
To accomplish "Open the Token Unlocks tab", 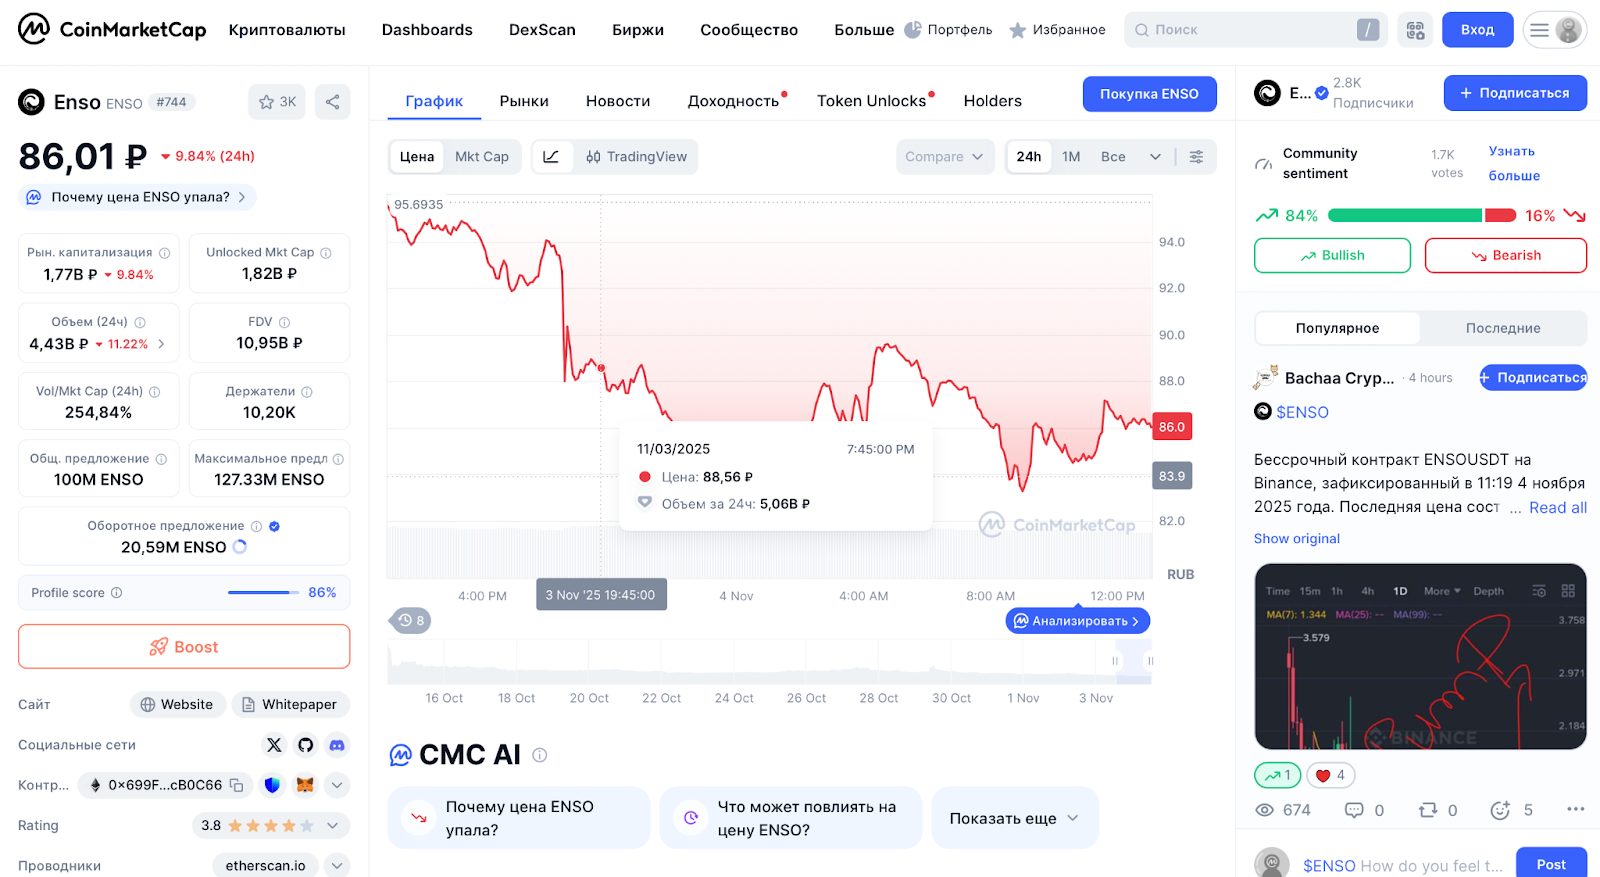I will tap(871, 100).
